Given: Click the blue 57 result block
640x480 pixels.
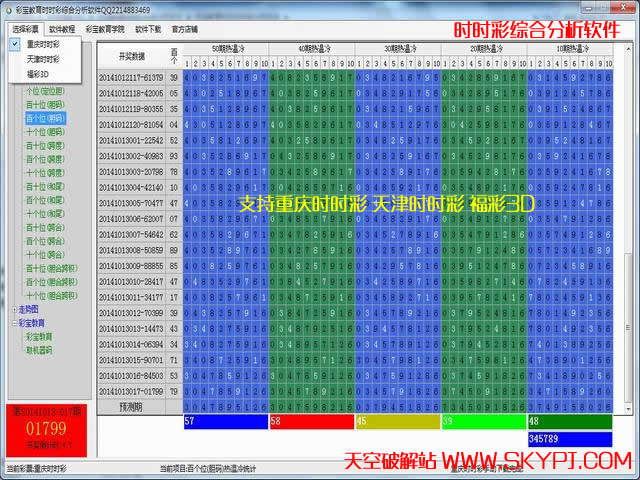Looking at the screenshot, I should (x=225, y=423).
